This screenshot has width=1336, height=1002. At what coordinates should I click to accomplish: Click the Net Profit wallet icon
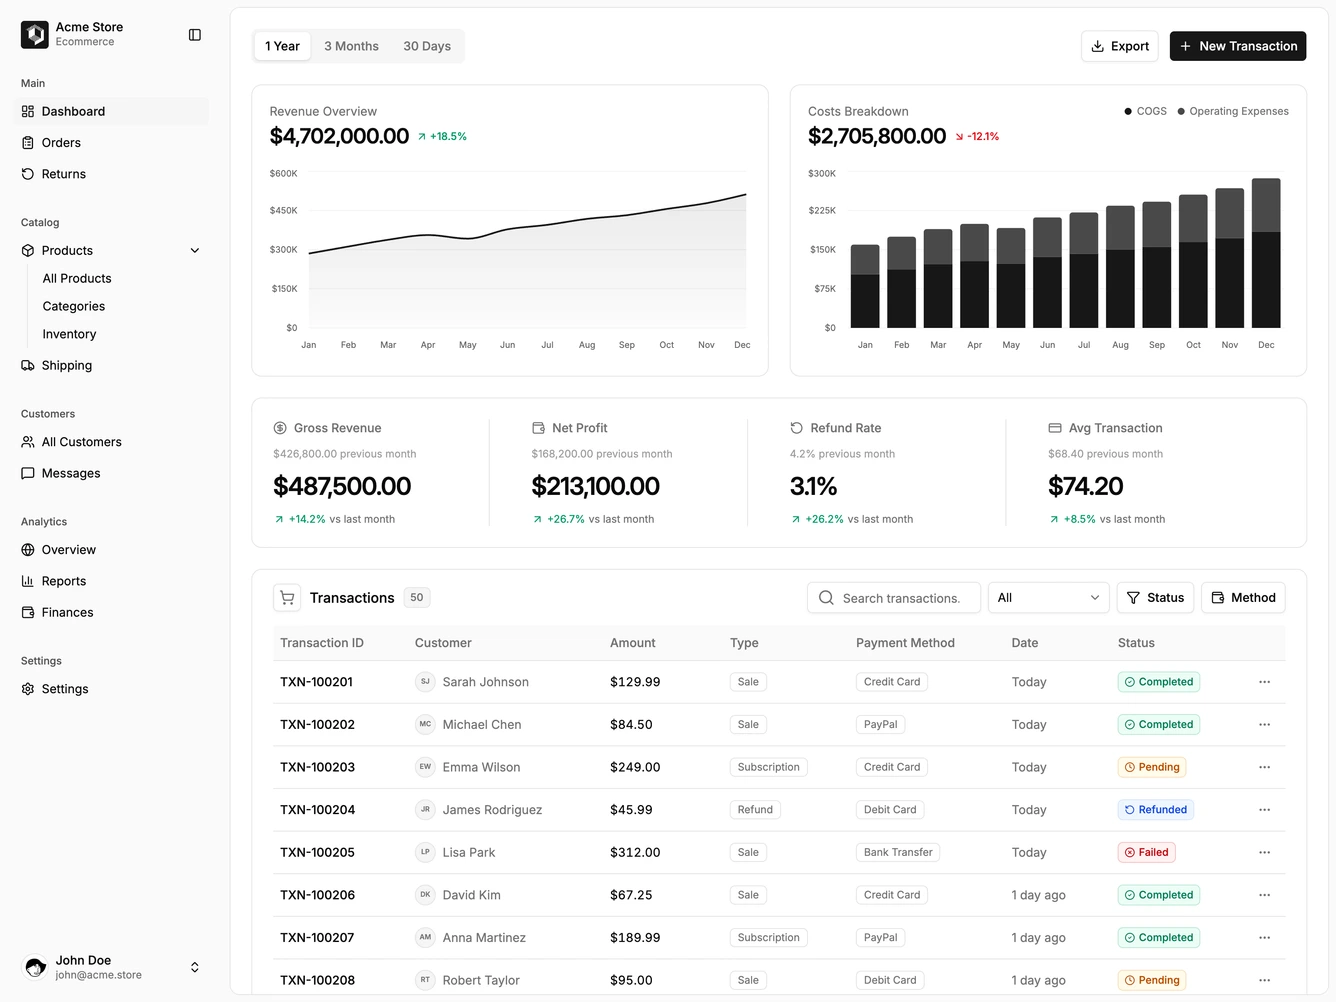click(538, 428)
